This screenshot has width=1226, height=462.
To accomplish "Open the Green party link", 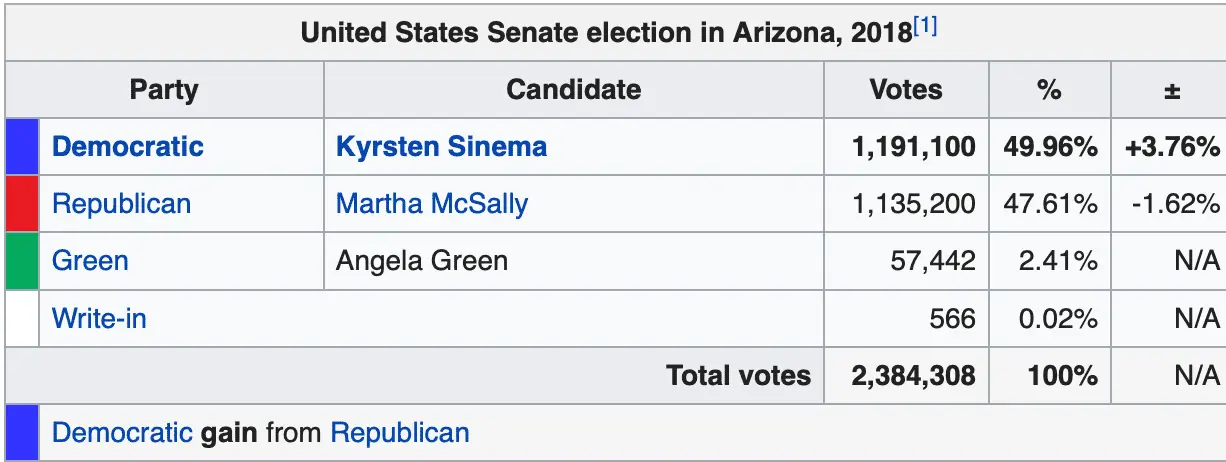I will 90,261.
